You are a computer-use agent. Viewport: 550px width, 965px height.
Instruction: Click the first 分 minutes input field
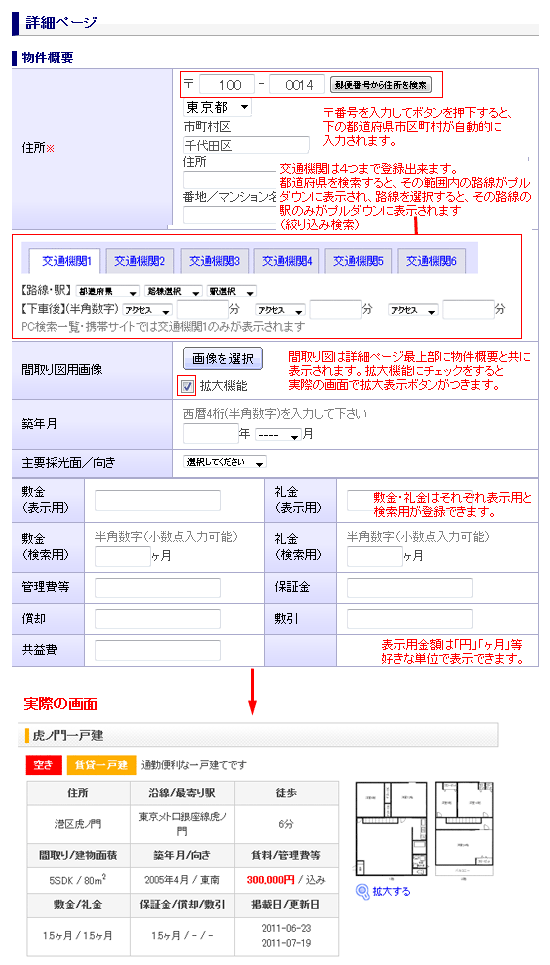202,310
